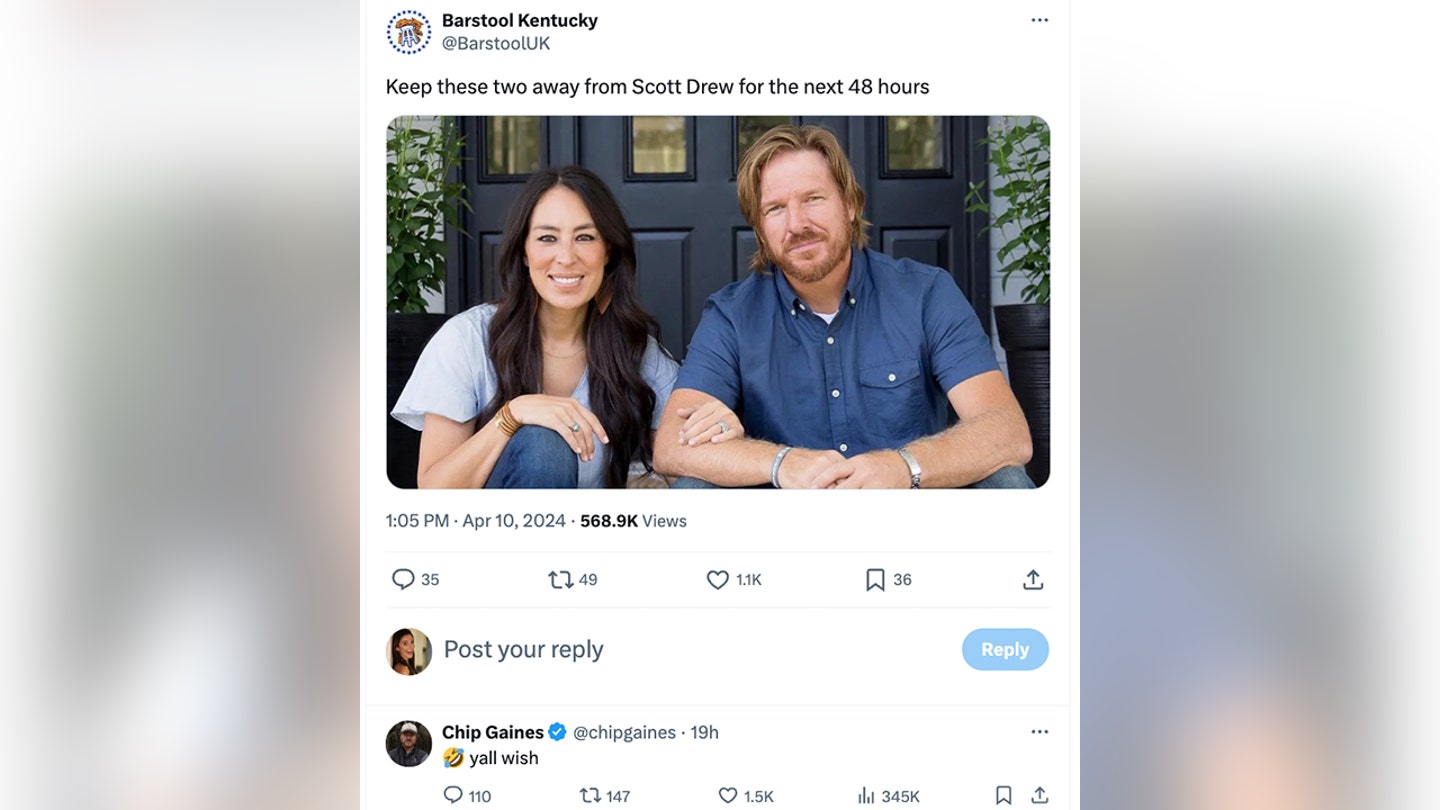Click the Apr 10, 2024 timestamp
Viewport: 1440px width, 810px height.
(514, 521)
